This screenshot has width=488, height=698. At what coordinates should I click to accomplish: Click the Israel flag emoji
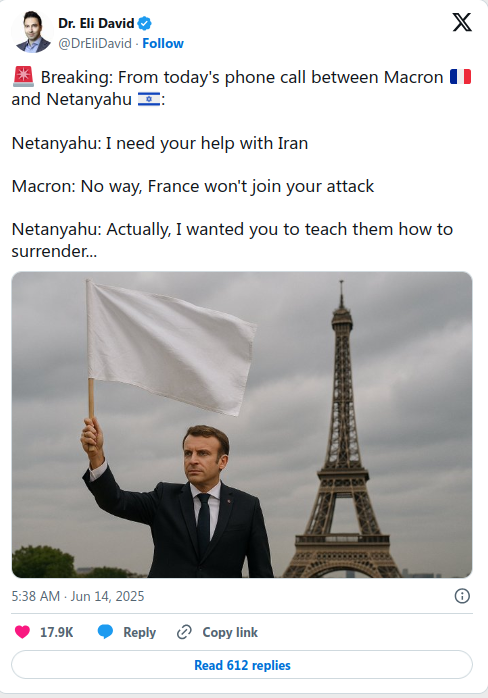click(x=149, y=99)
